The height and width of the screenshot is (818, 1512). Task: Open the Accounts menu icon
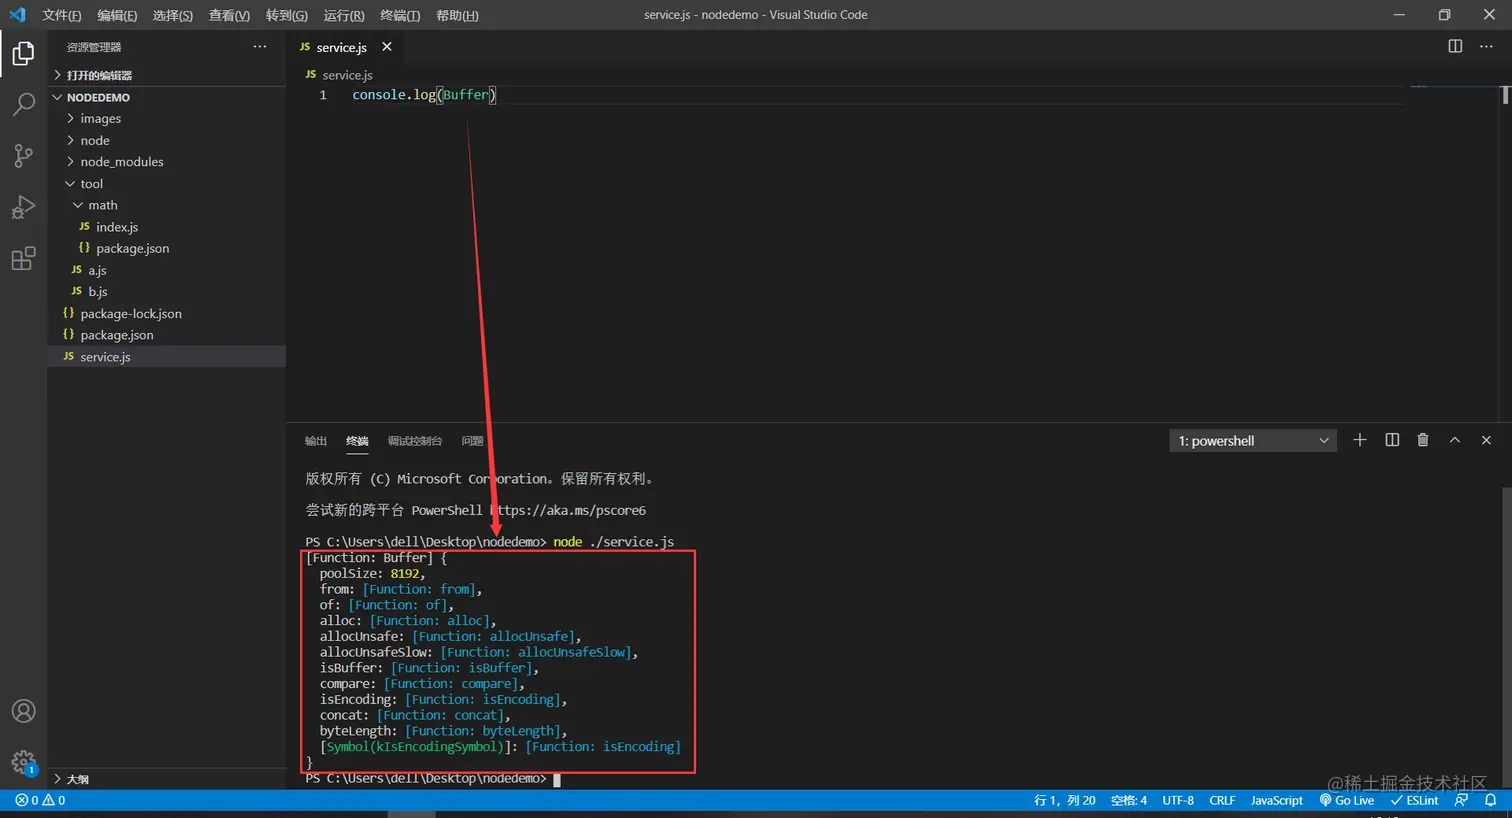tap(23, 711)
